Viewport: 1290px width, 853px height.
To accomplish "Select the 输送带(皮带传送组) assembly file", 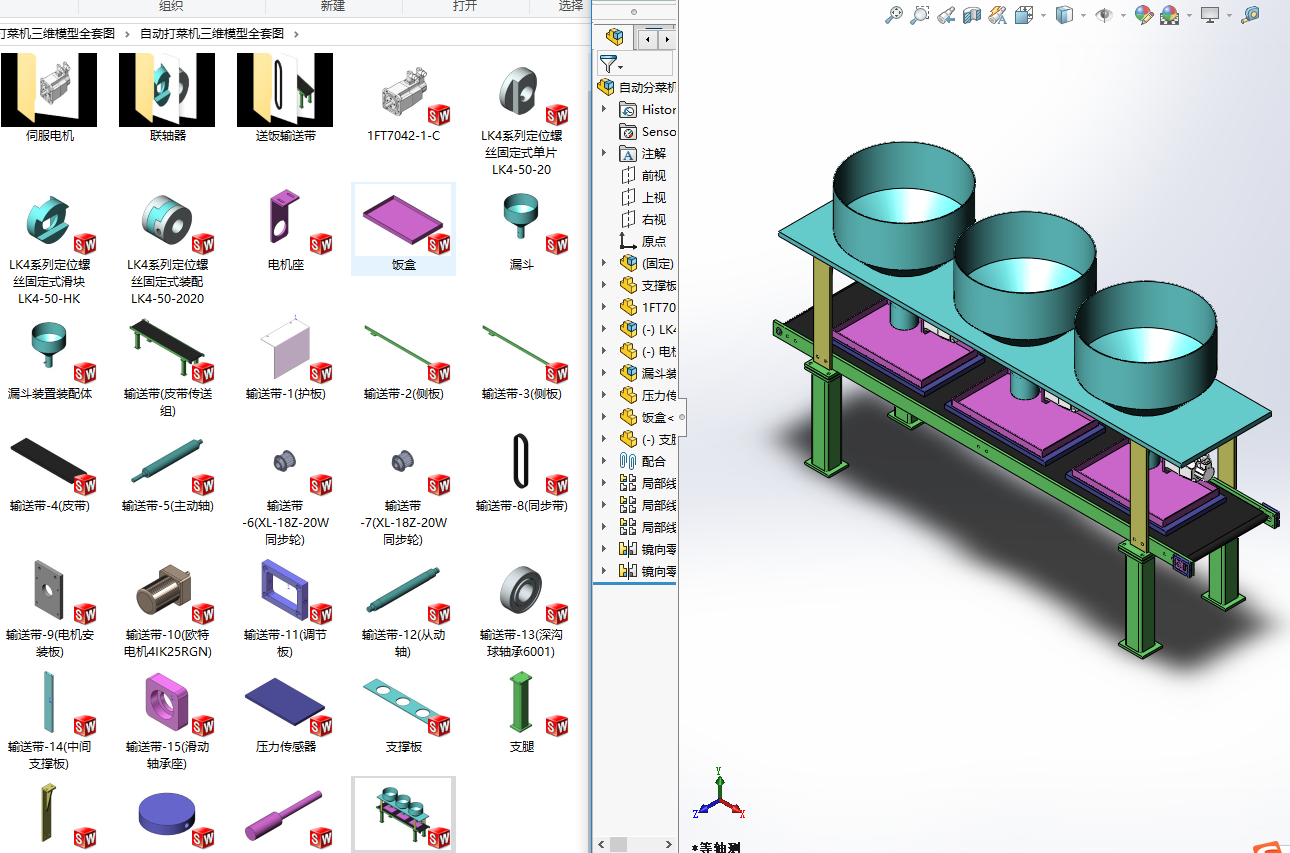I will pyautogui.click(x=168, y=368).
